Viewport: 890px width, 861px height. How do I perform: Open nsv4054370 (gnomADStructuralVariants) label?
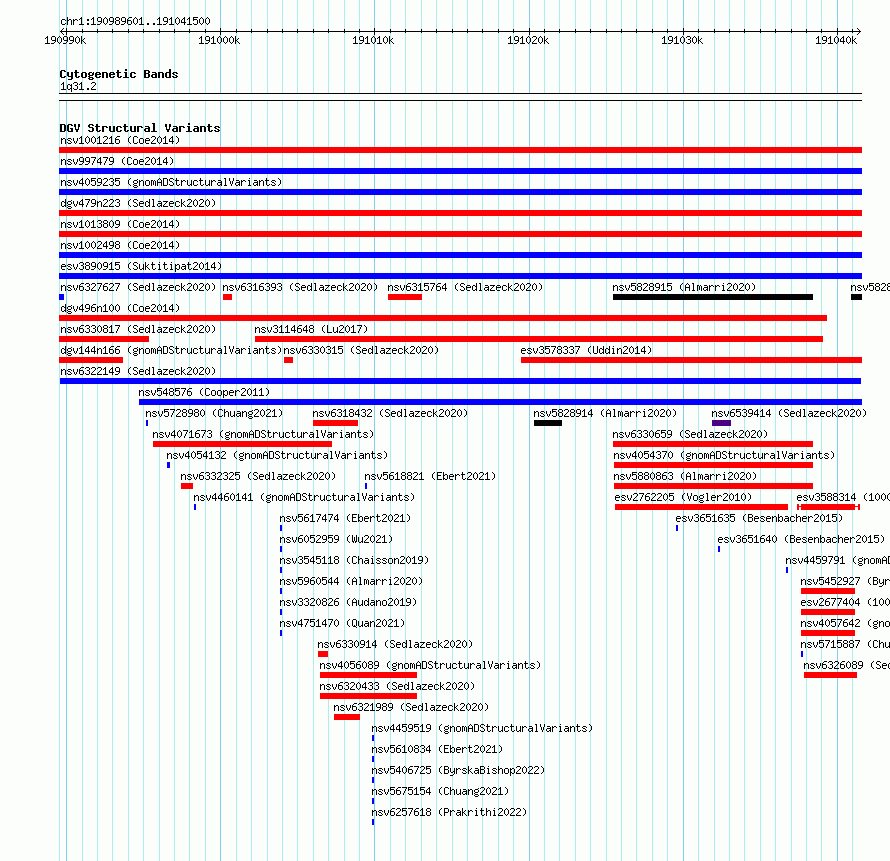[724, 455]
